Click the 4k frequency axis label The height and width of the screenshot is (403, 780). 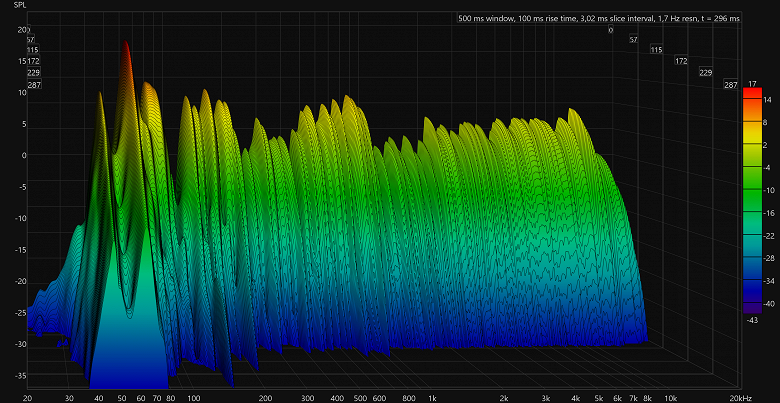576,398
